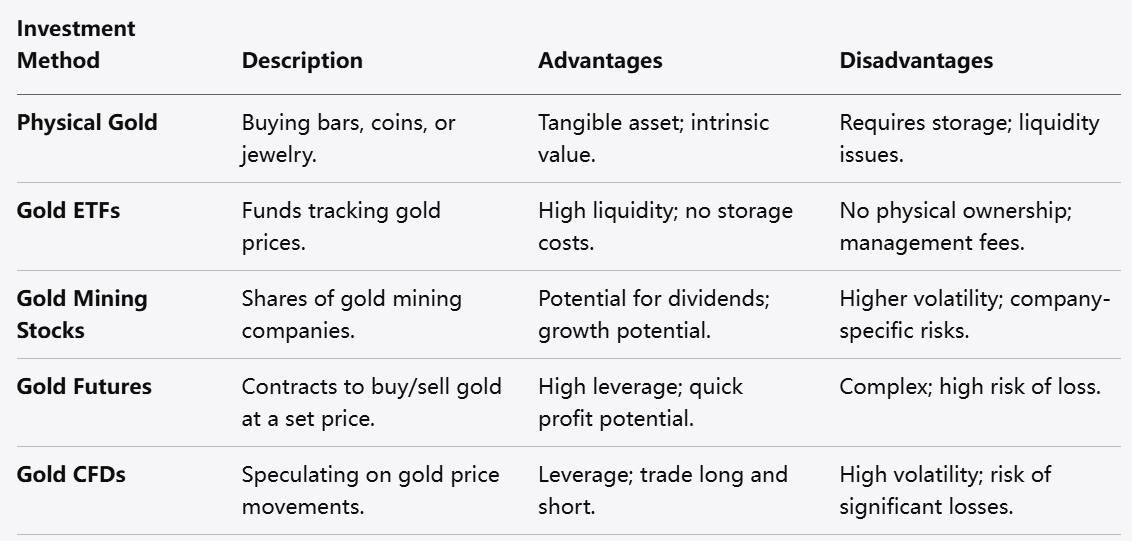Click 'Requires storage; liquidity issues' cell
The width and height of the screenshot is (1132, 541).
(x=969, y=138)
